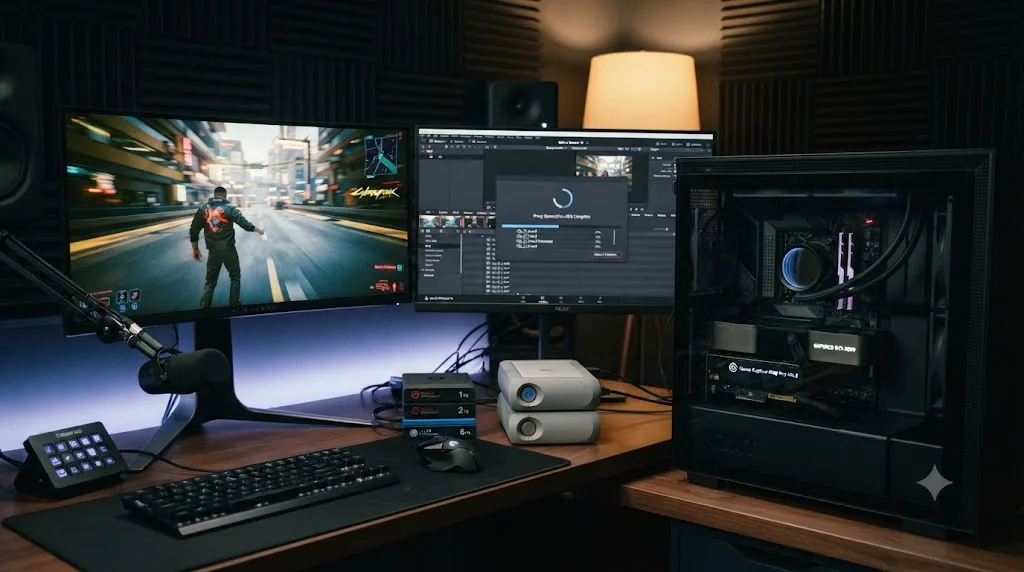Click the red-outlined cancel button in render dialog
Image resolution: width=1024 pixels, height=572 pixels.
point(605,255)
